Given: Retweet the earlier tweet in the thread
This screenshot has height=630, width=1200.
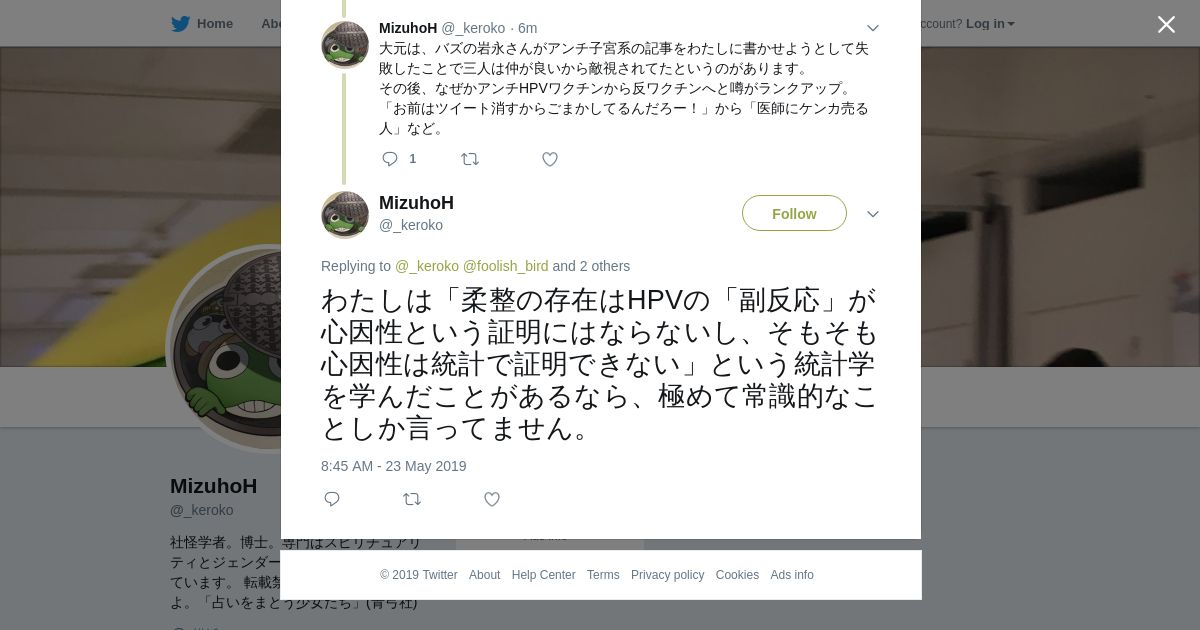Looking at the screenshot, I should (470, 159).
